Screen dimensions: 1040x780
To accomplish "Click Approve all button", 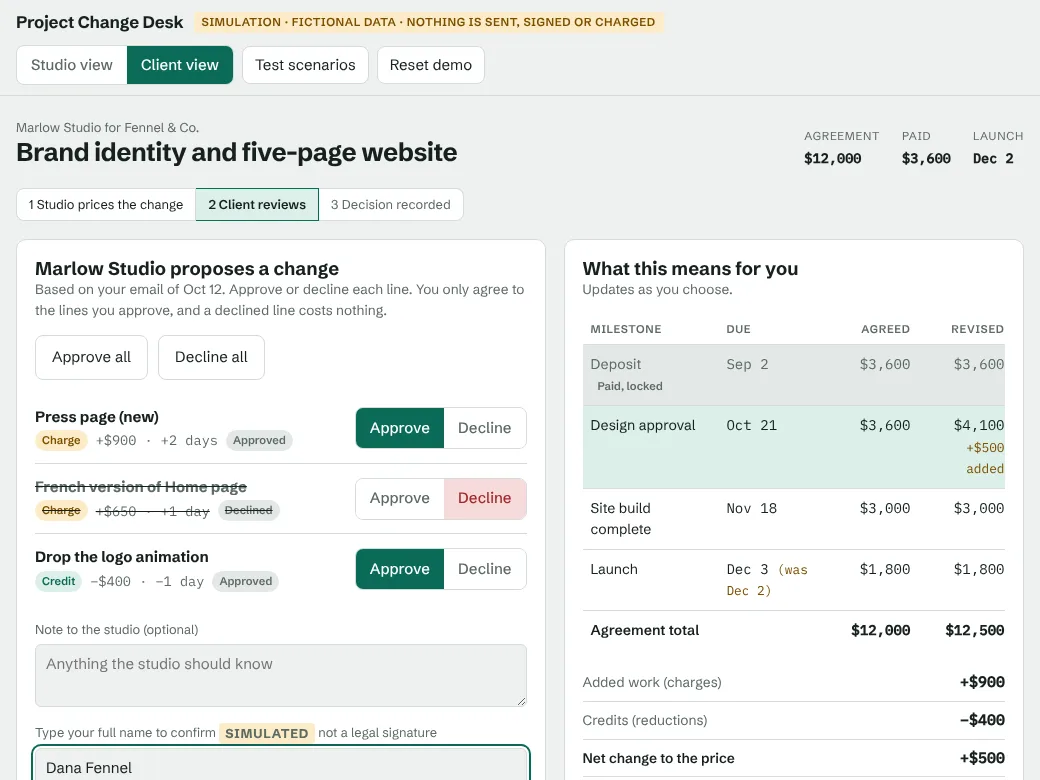I will click(92, 358).
